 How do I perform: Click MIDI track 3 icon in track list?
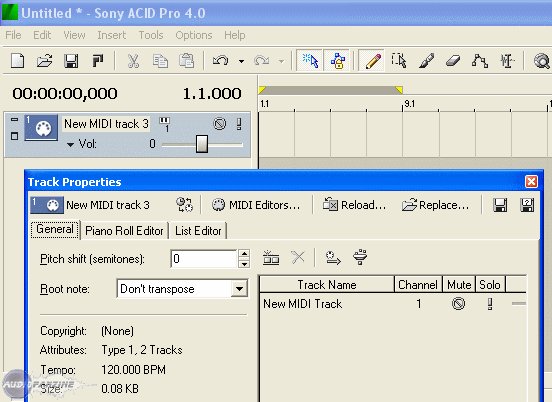point(41,127)
